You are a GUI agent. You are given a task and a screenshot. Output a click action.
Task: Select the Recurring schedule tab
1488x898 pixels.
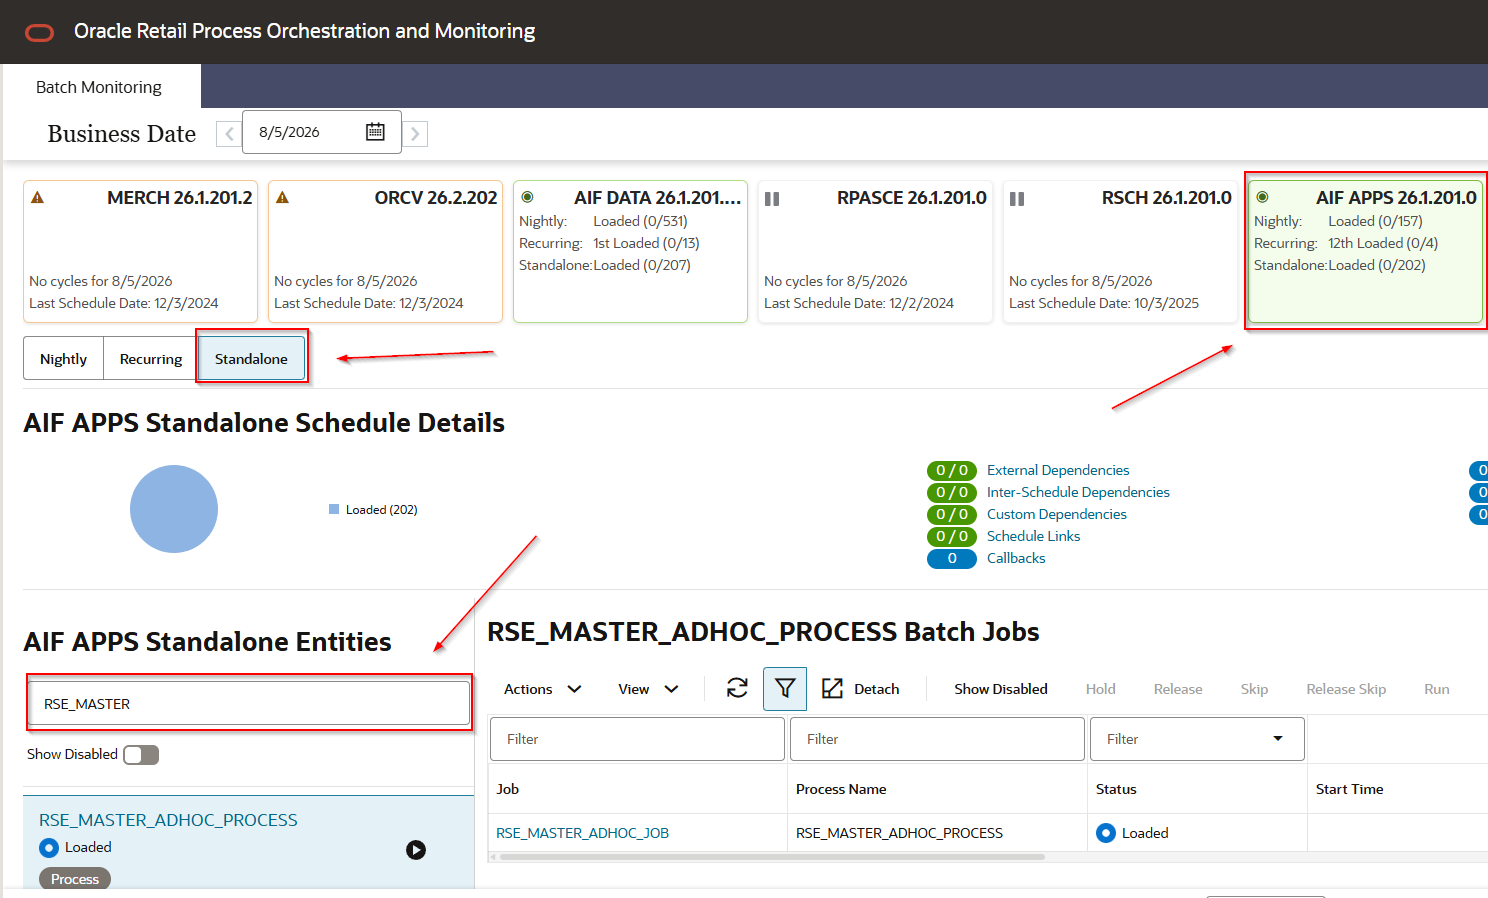point(151,359)
